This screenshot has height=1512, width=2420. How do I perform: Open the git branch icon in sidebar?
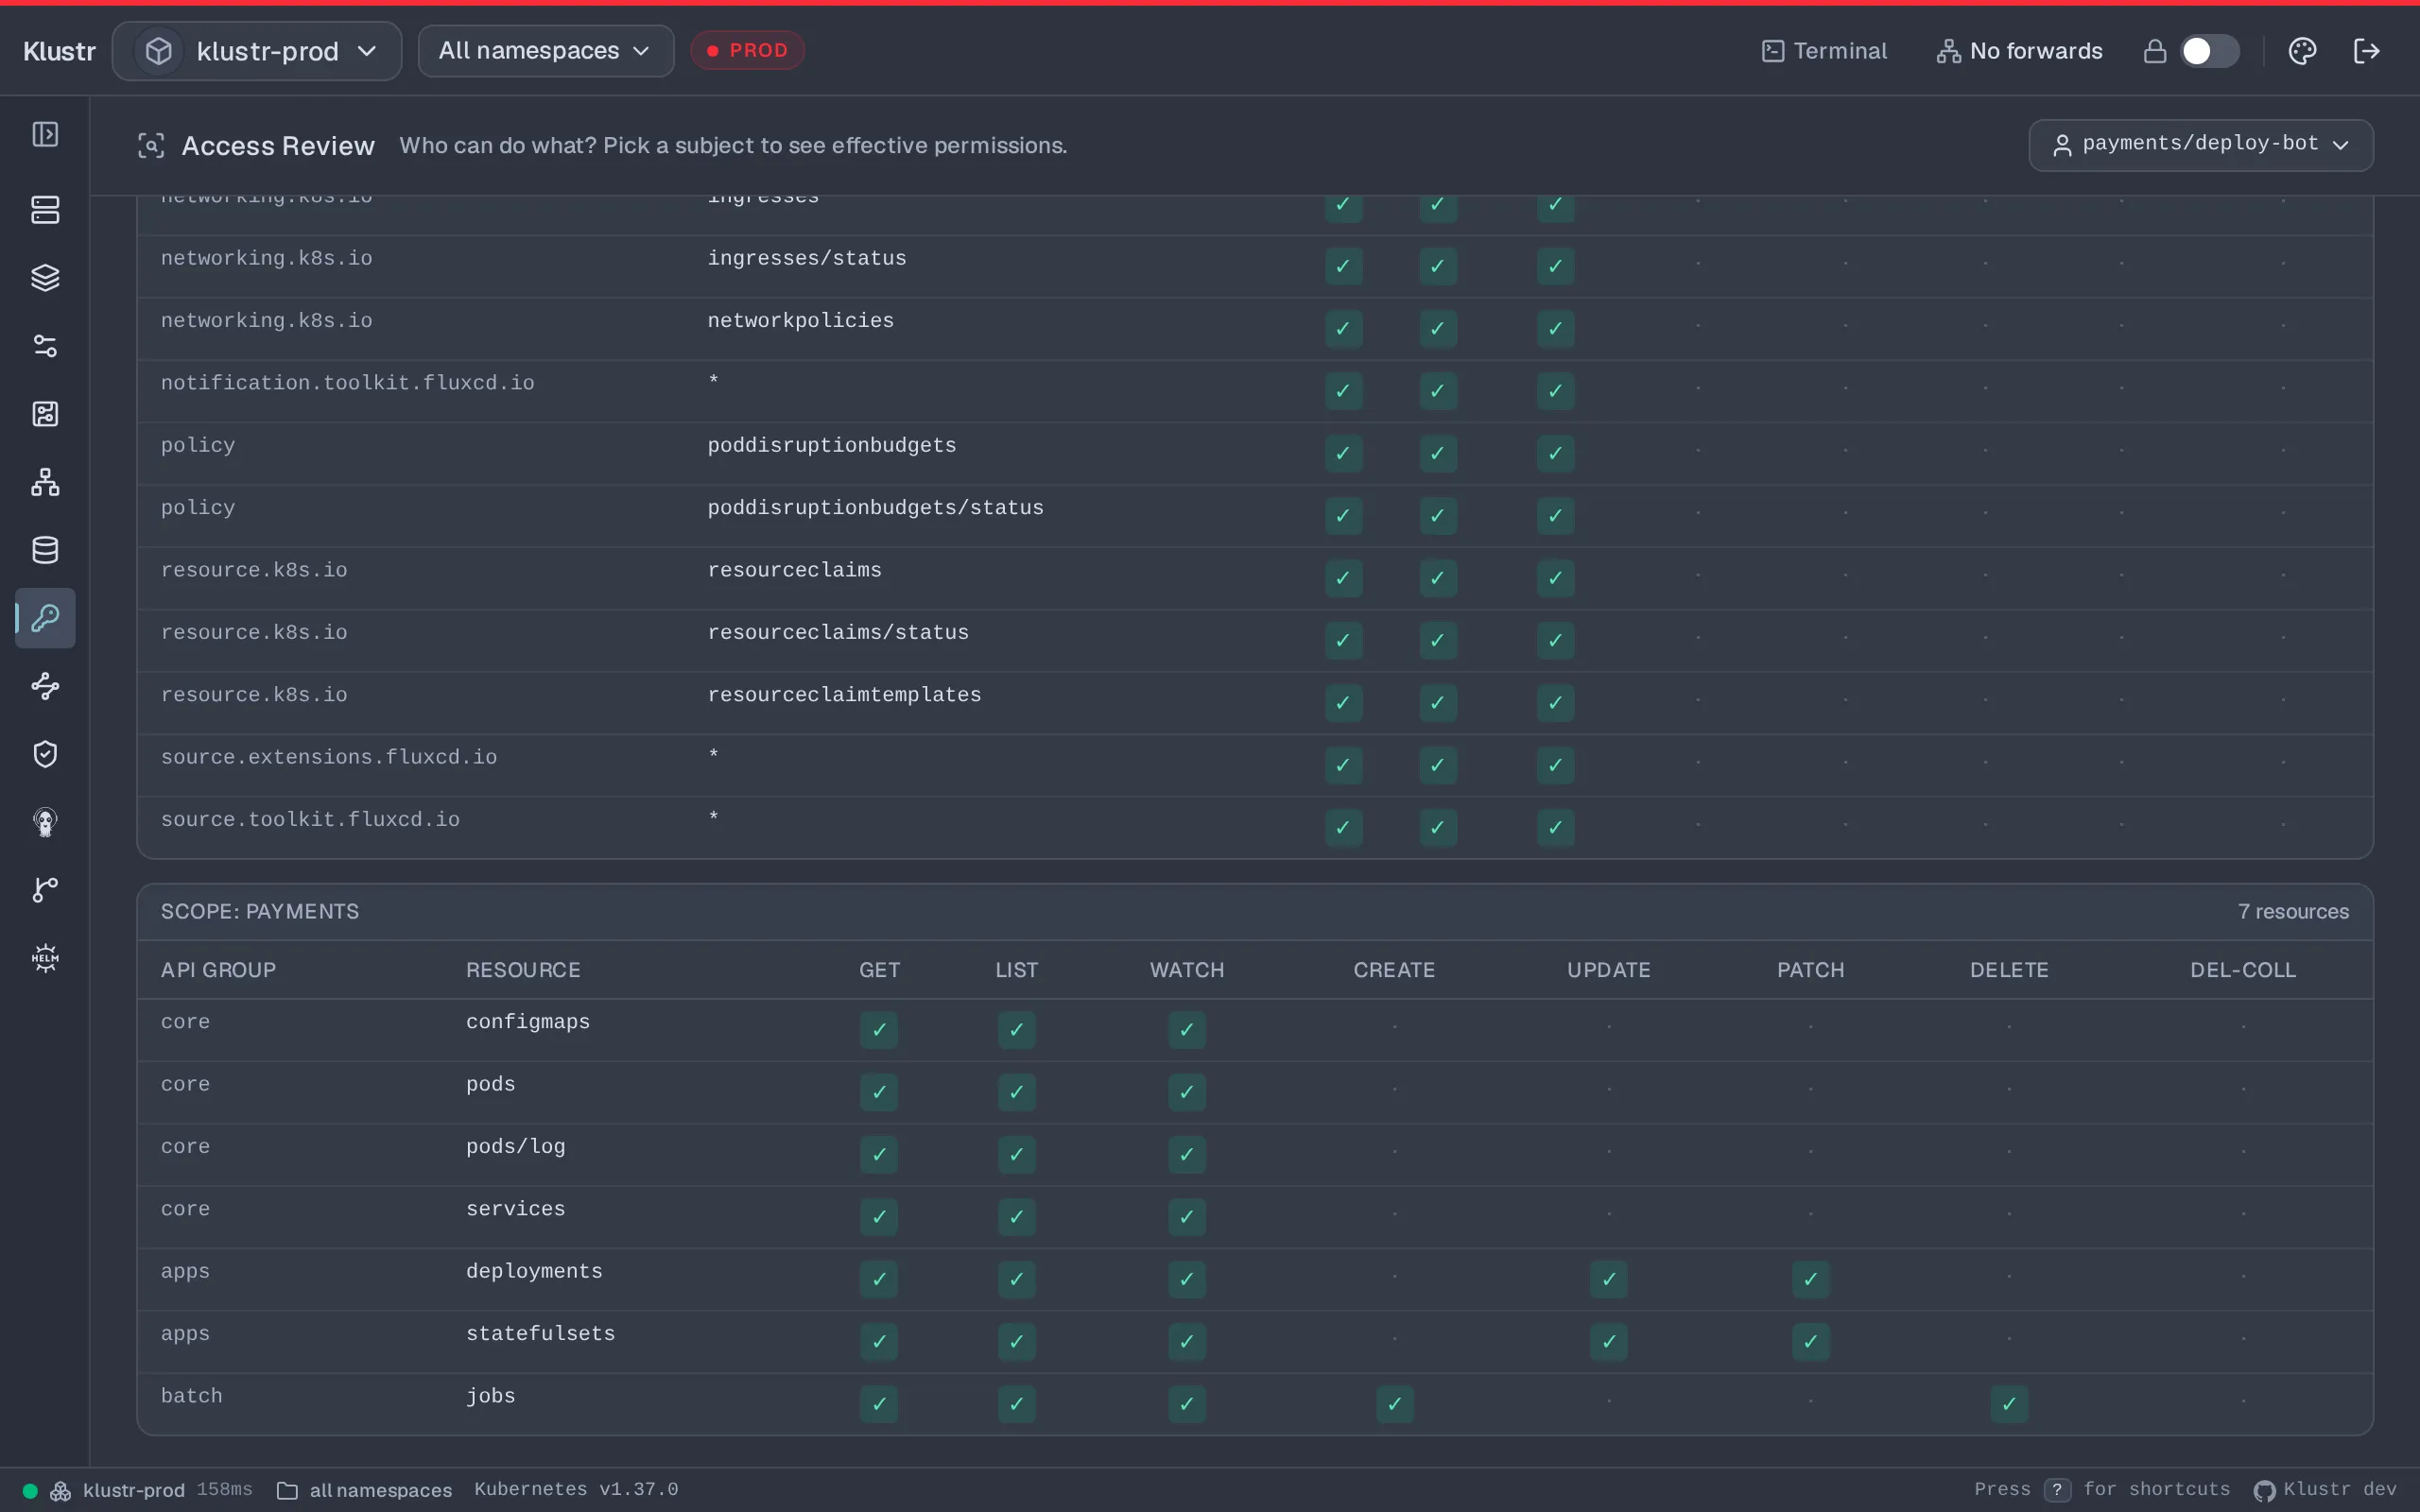[x=45, y=890]
